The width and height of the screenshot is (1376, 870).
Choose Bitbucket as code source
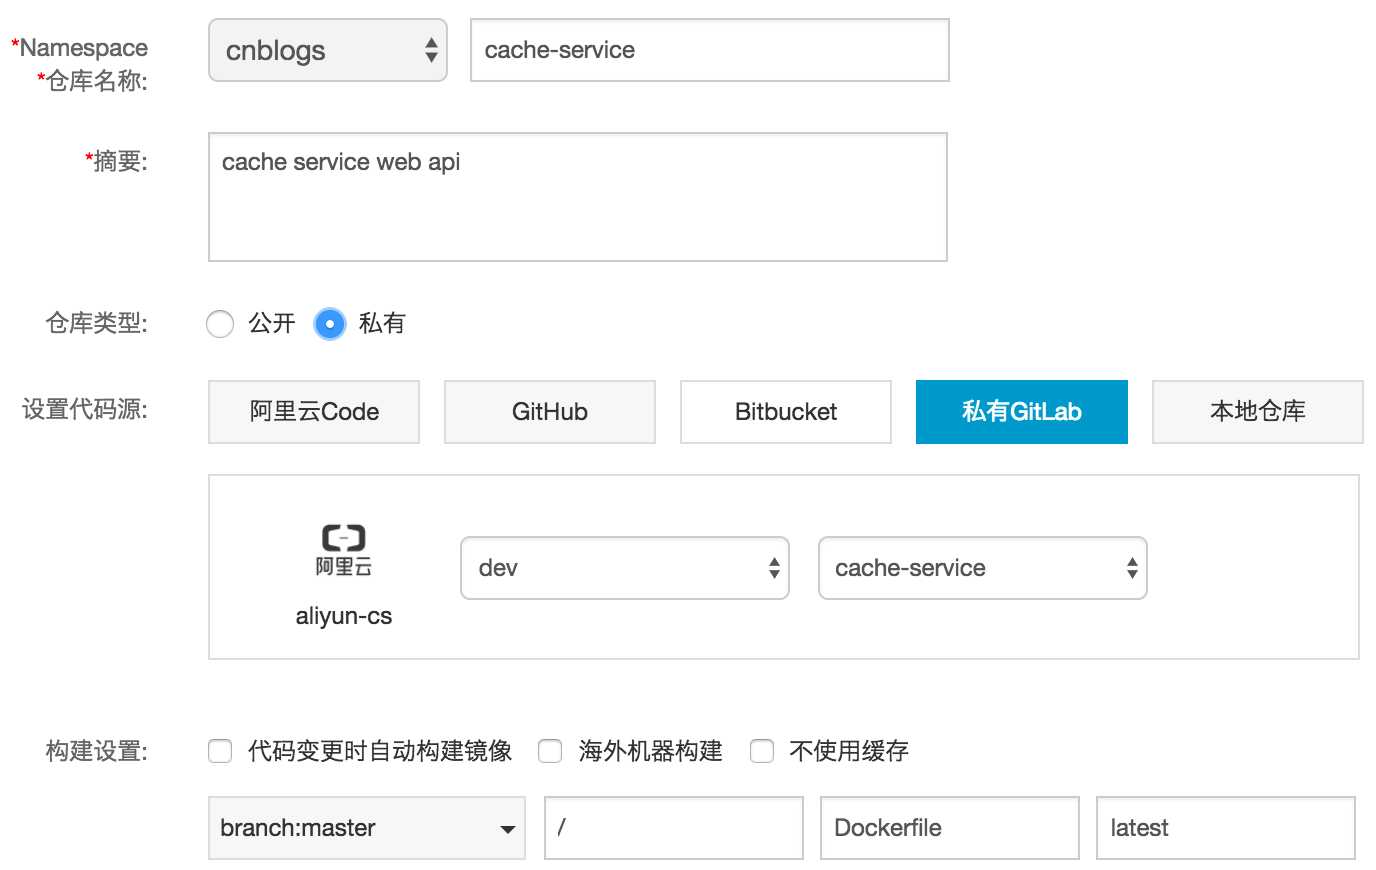pos(786,411)
